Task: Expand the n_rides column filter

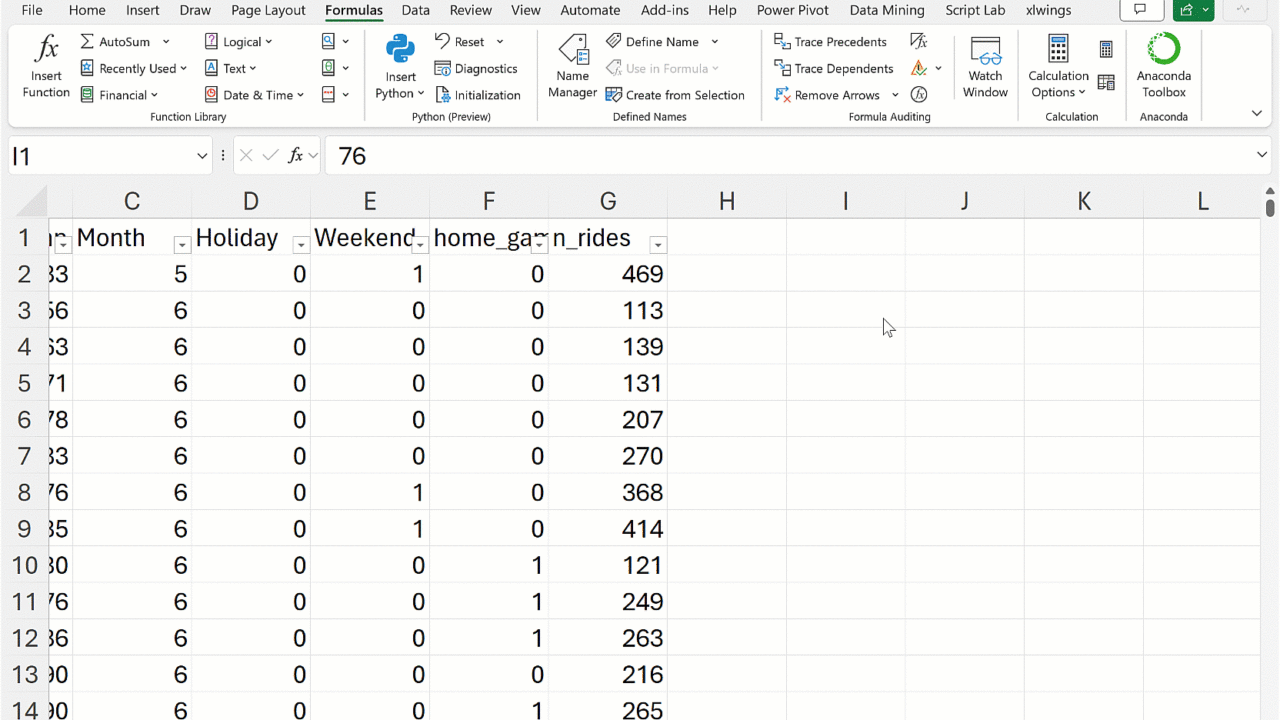Action: coord(657,245)
